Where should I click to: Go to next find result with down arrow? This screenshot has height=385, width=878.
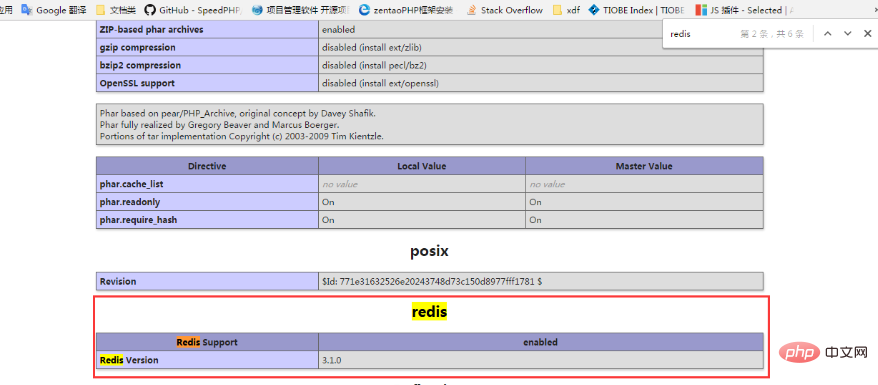tap(848, 34)
